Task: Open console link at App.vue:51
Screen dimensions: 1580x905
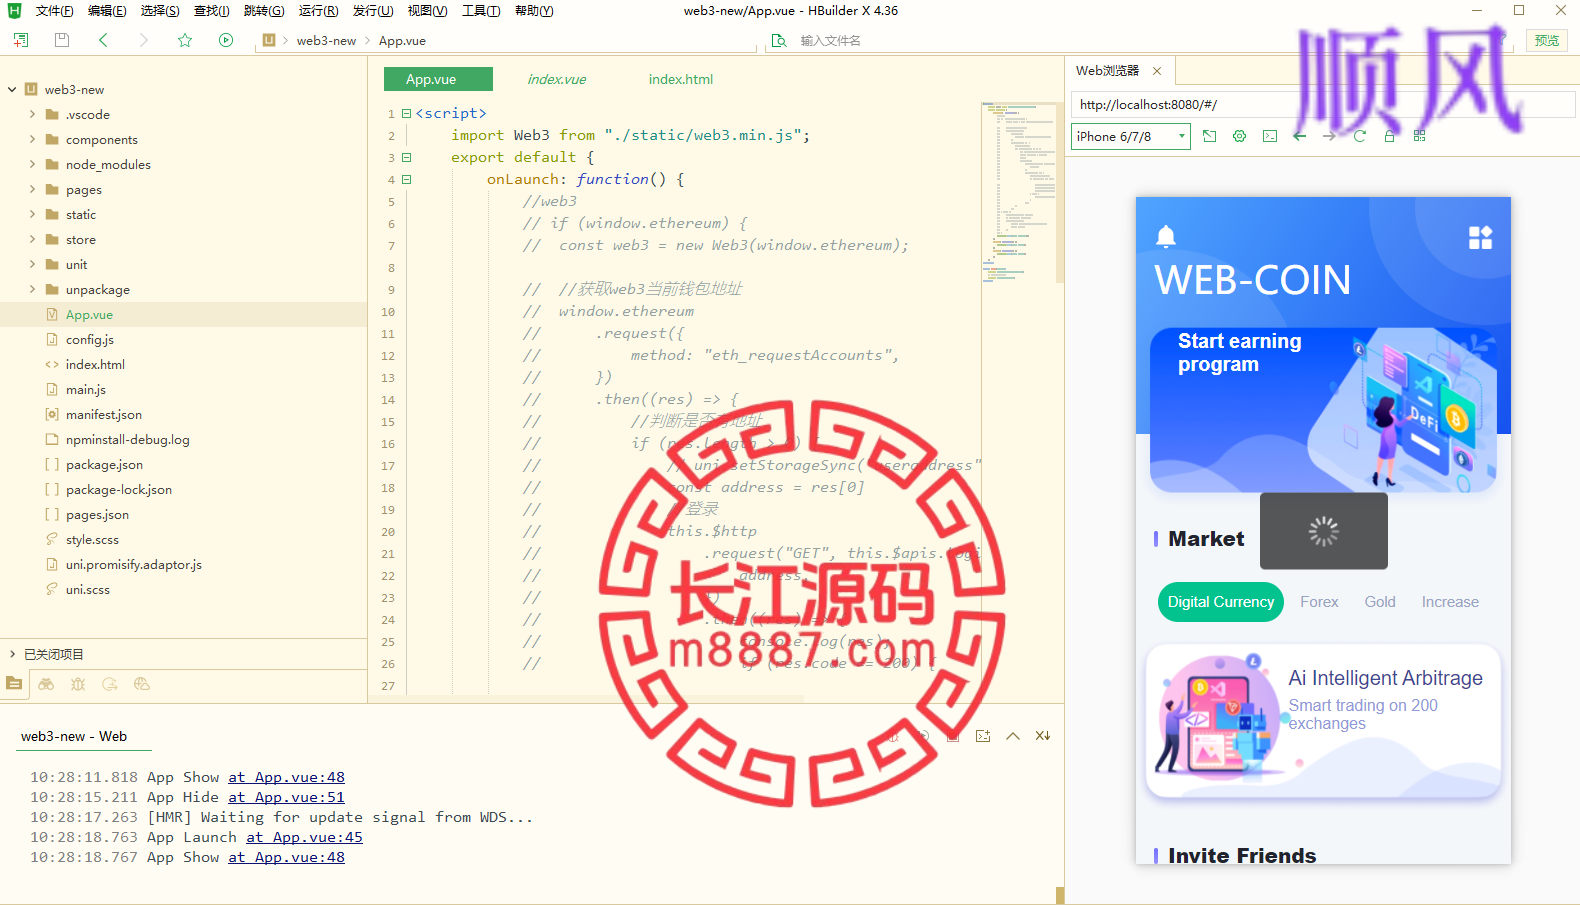Action: point(286,797)
